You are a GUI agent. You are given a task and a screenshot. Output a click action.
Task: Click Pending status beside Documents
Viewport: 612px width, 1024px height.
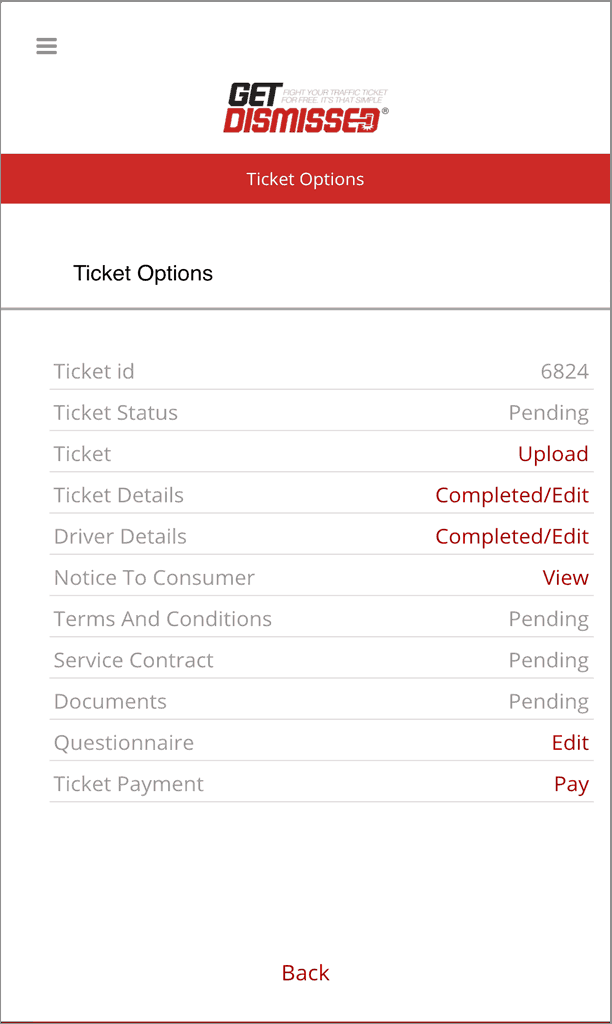tap(548, 702)
